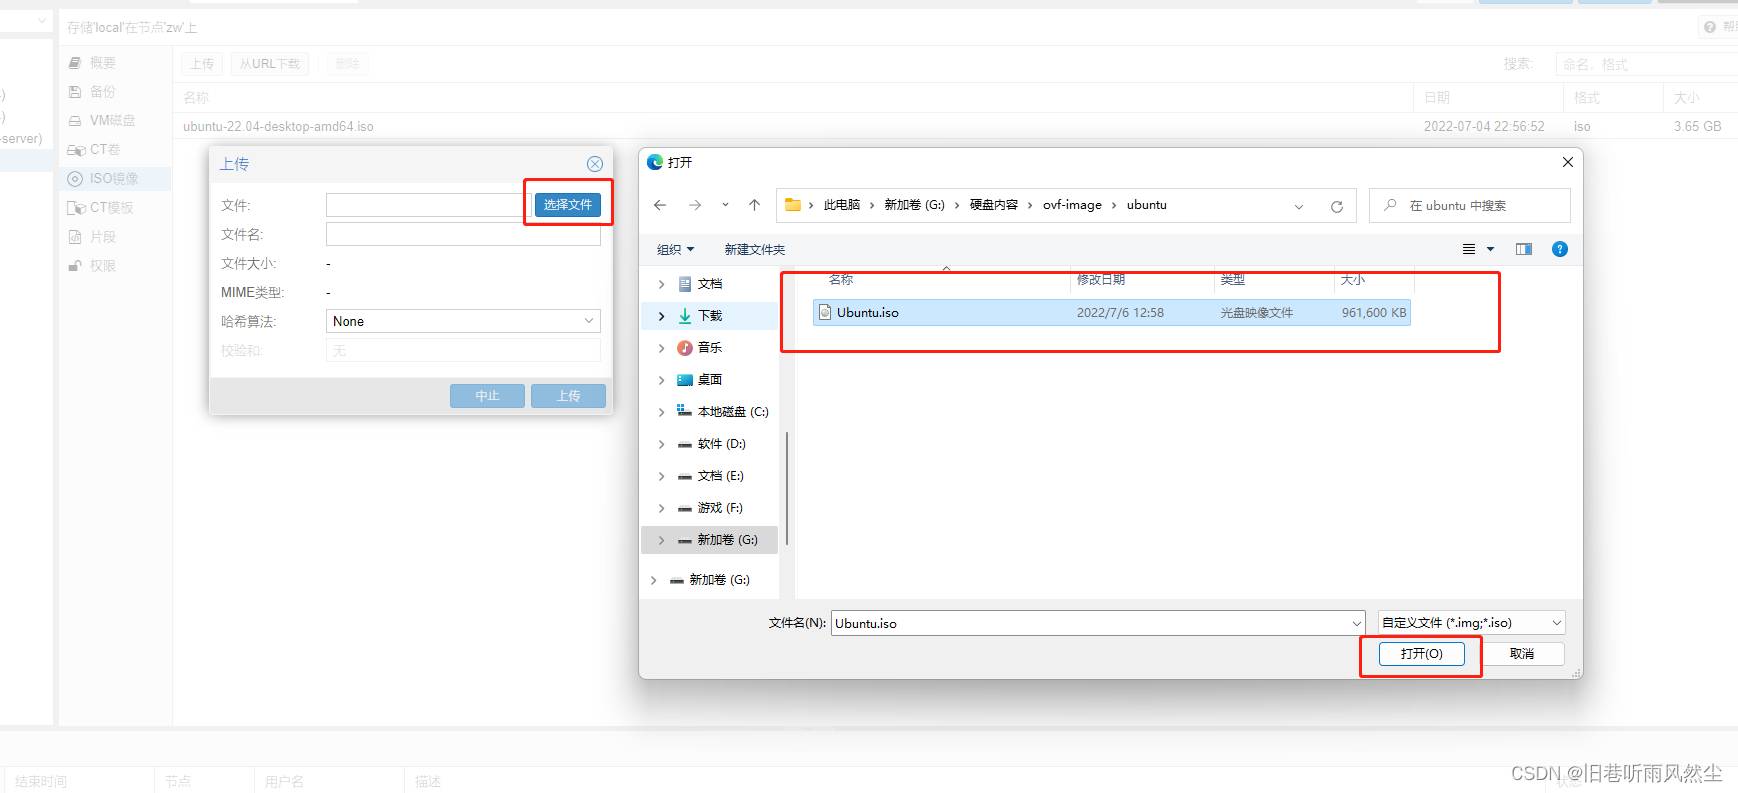Screen dimensions: 1738x793
Task: Select the Ubuntu.iso file
Action: tap(868, 313)
